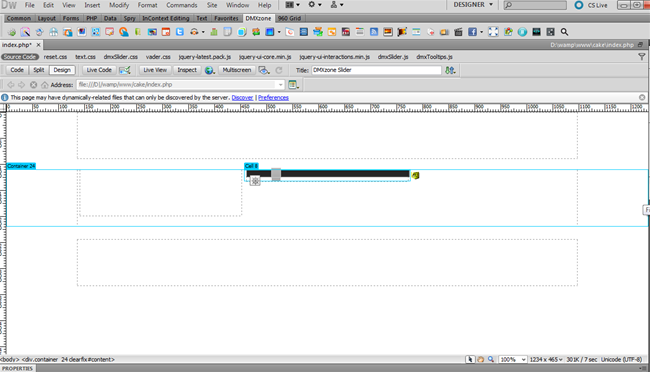Toggle Live View on

(x=155, y=70)
